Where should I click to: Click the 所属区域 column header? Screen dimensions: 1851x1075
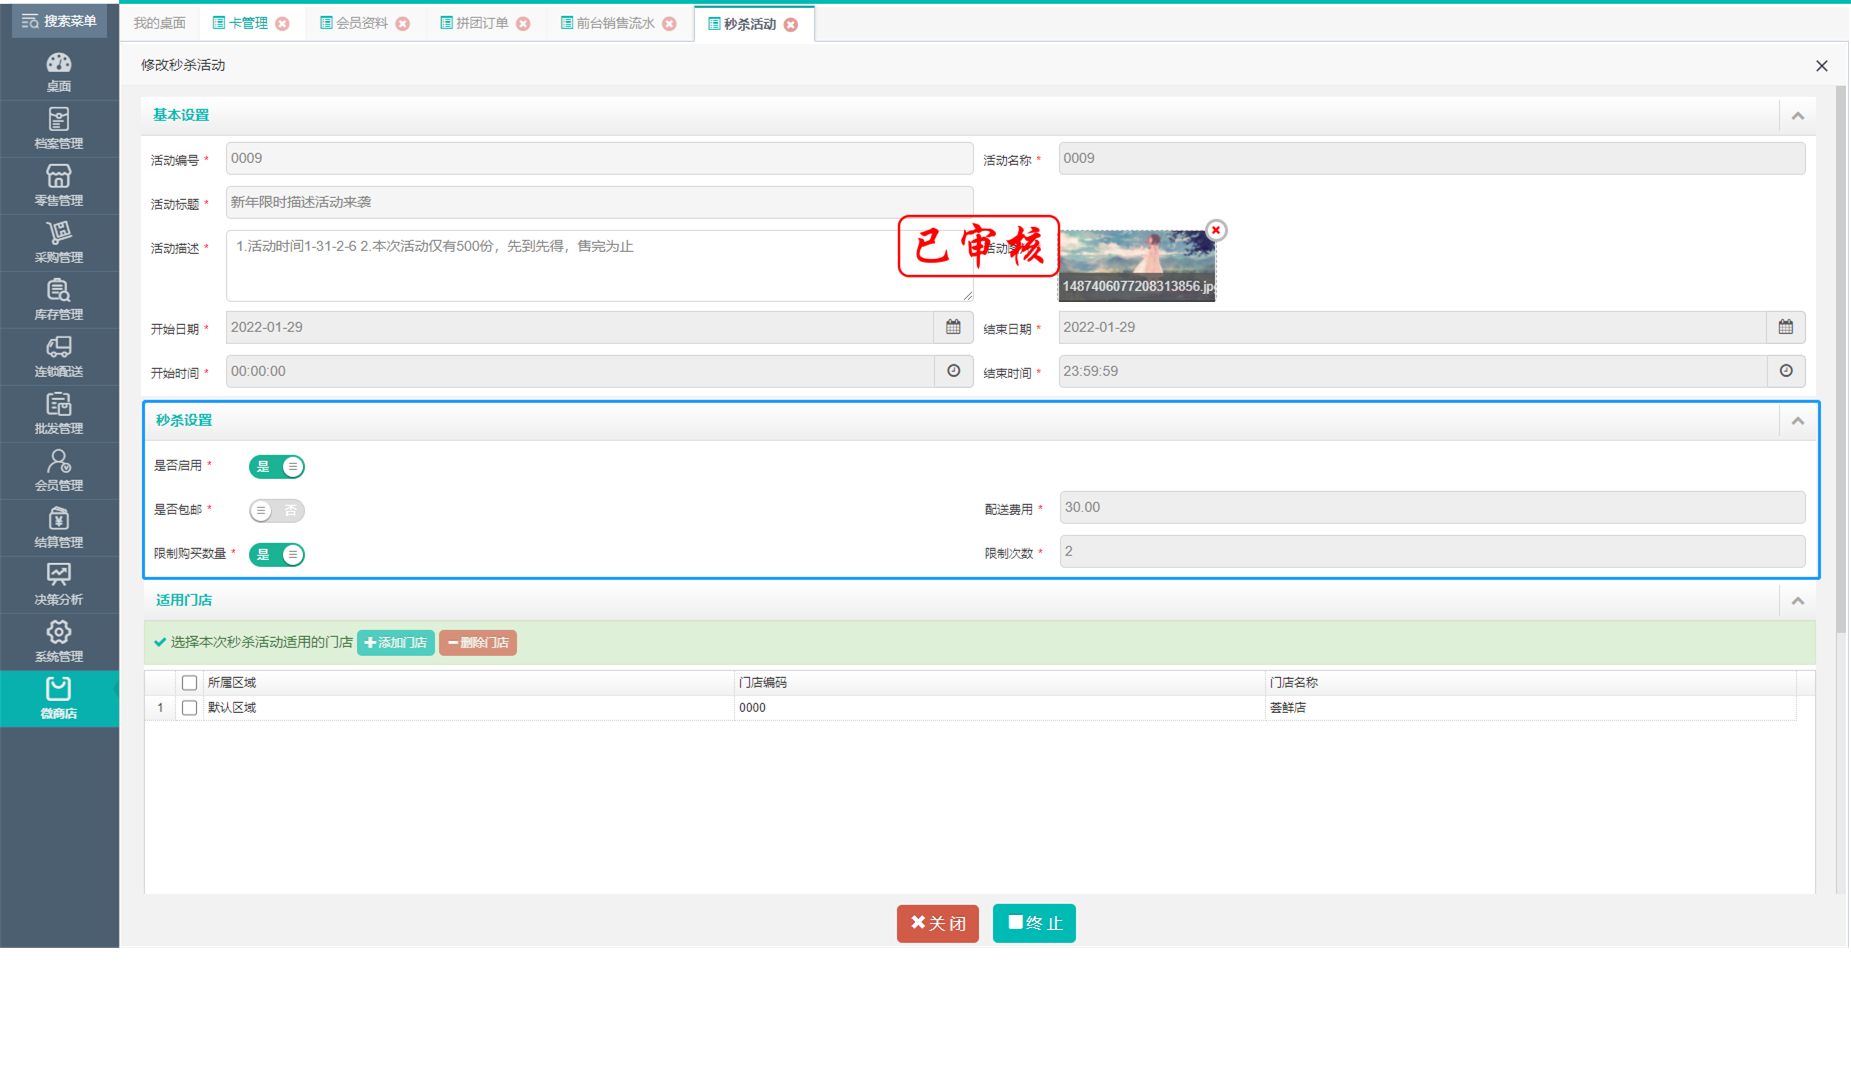468,683
